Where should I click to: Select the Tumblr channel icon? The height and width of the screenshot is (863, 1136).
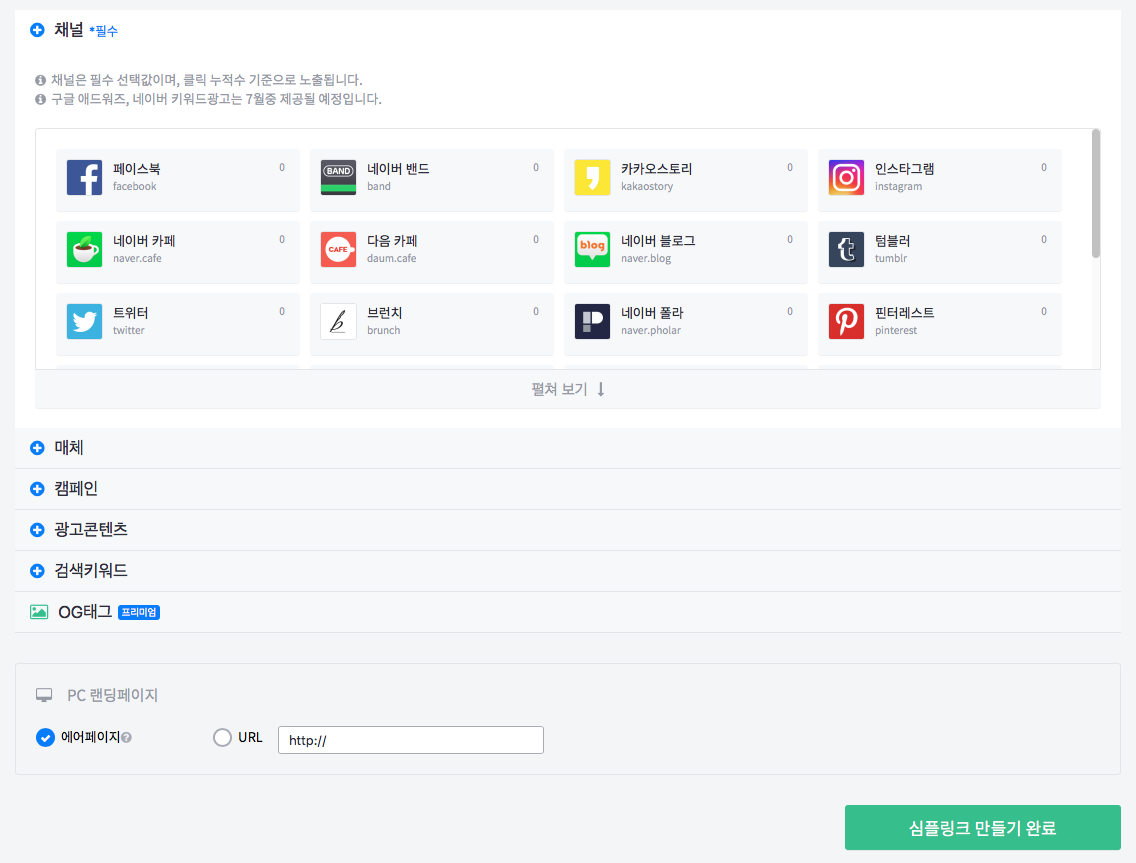tap(846, 249)
